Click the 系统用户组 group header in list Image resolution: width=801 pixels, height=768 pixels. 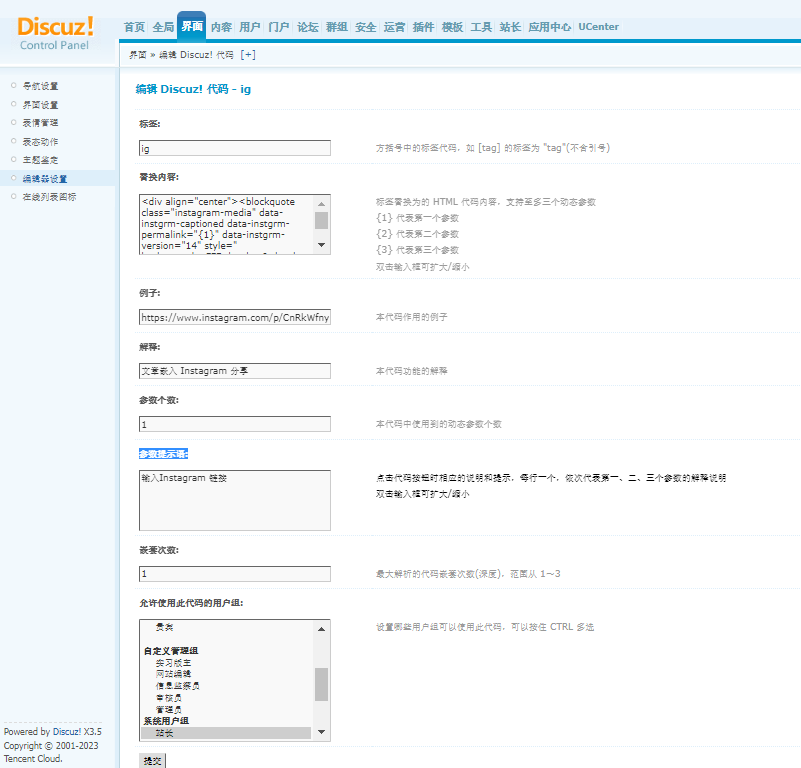pos(166,721)
